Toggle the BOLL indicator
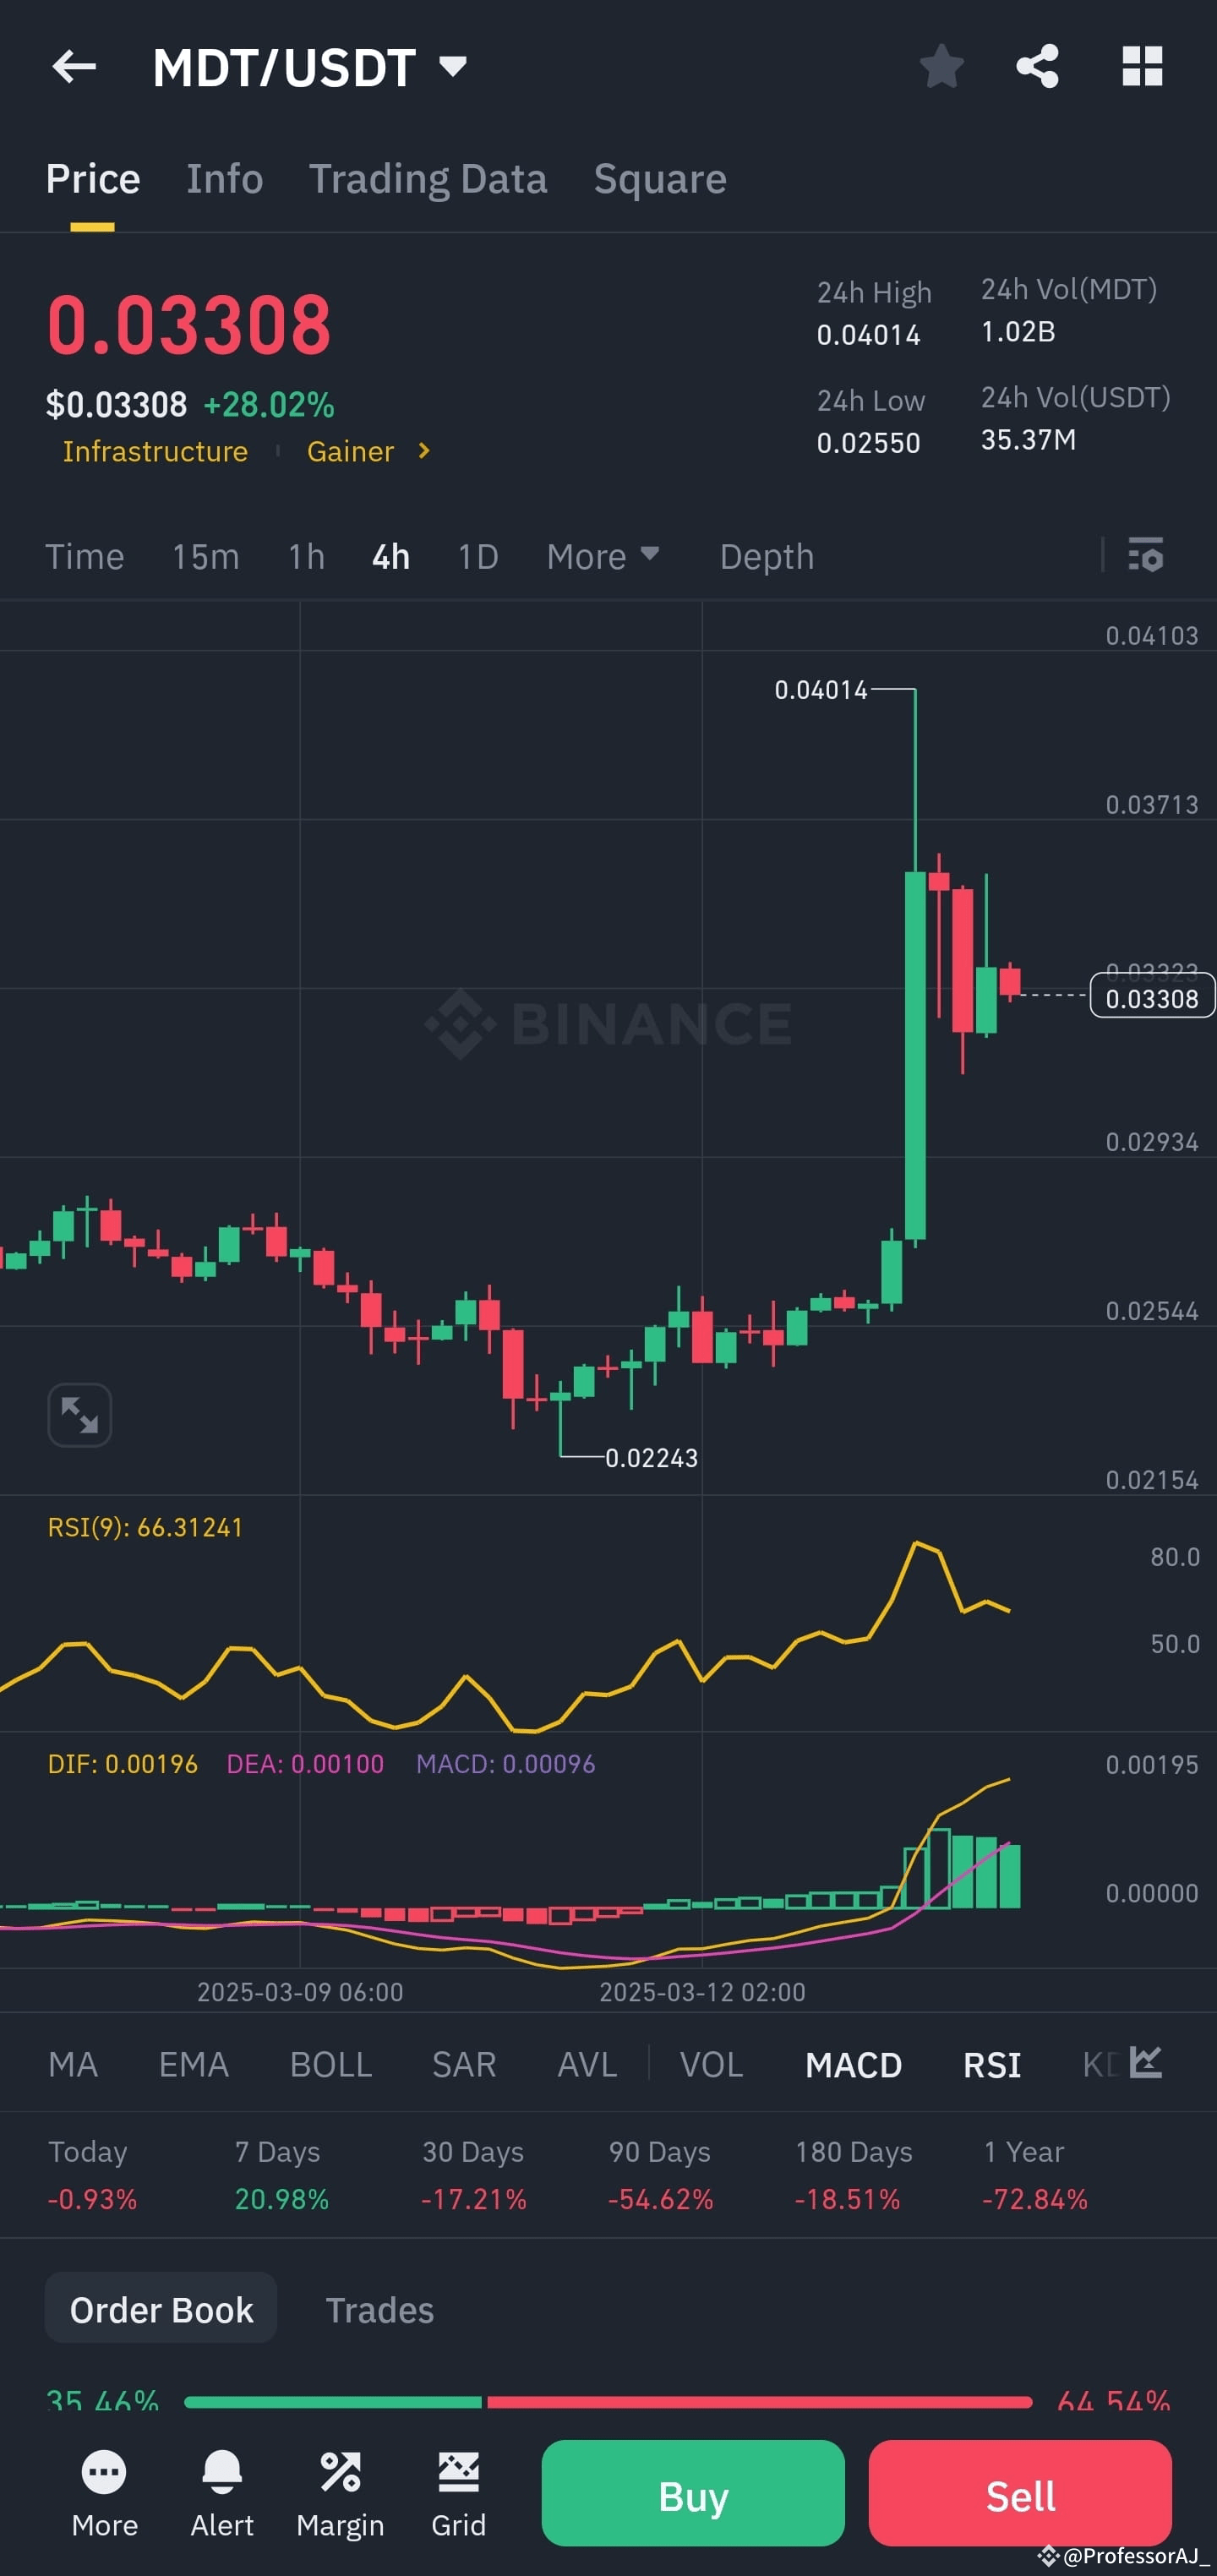The image size is (1217, 2576). [331, 2065]
